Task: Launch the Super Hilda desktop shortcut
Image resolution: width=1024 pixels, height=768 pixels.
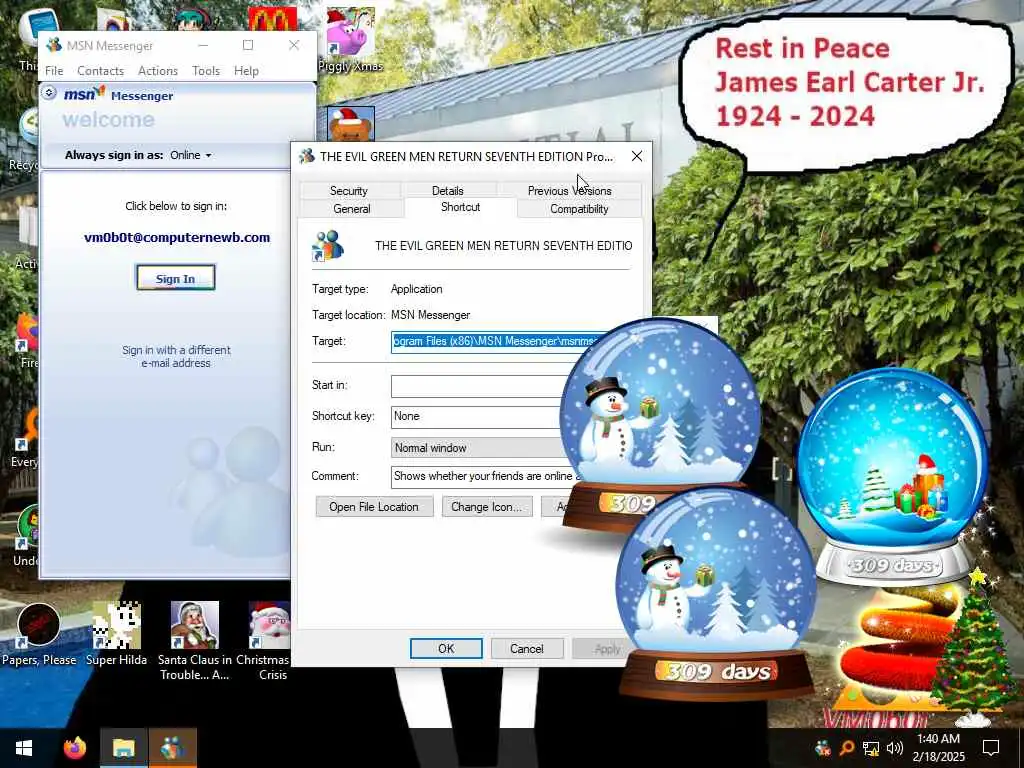Action: [x=116, y=635]
